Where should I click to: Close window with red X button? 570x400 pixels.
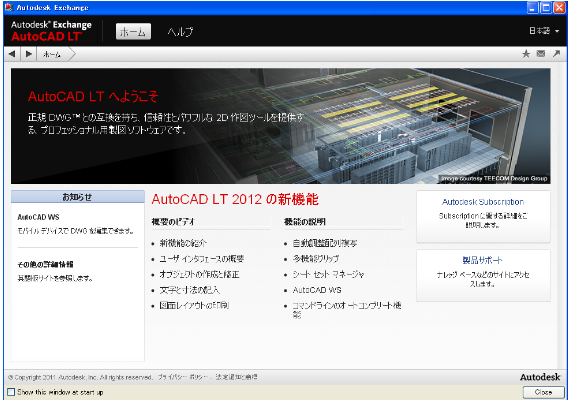pyautogui.click(x=559, y=8)
